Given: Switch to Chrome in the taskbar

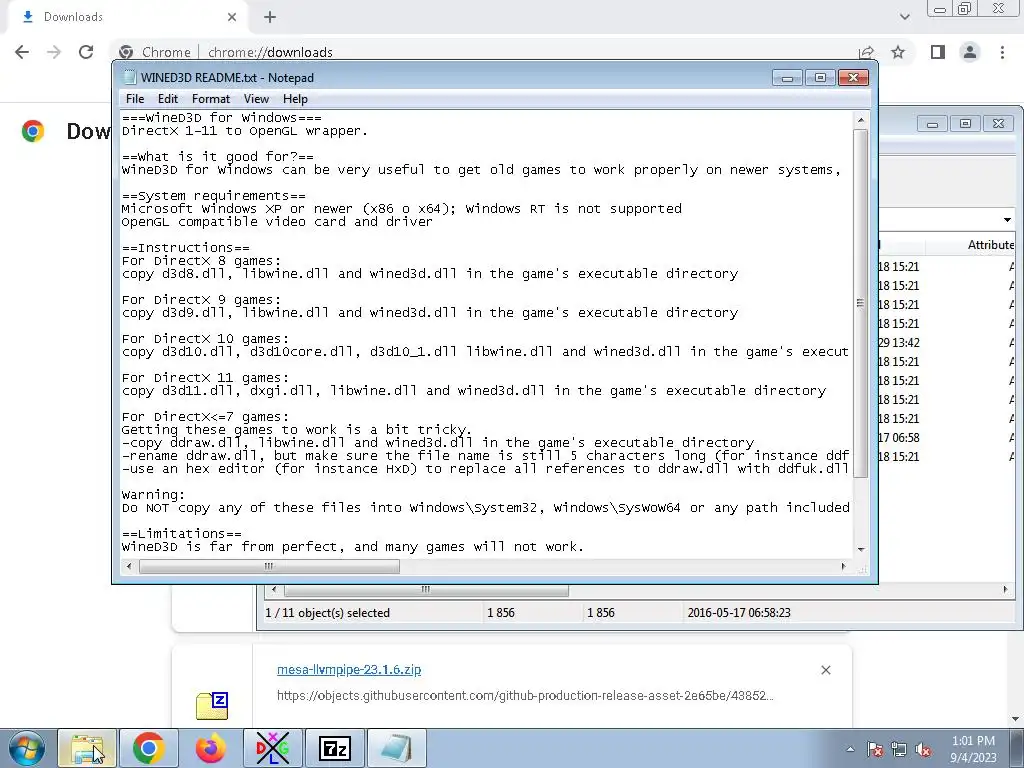Looking at the screenshot, I should click(148, 748).
